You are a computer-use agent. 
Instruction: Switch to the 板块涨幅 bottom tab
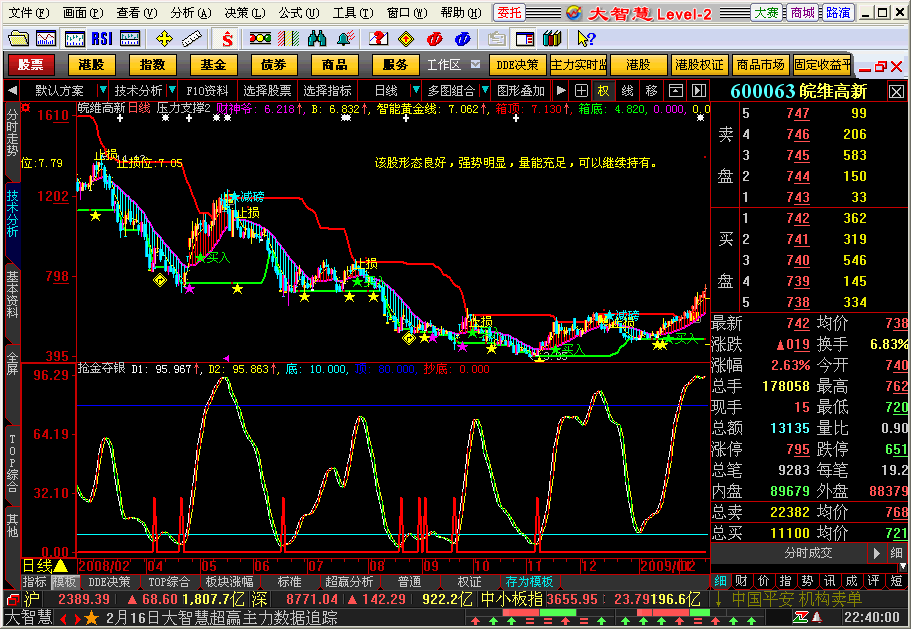[229, 581]
